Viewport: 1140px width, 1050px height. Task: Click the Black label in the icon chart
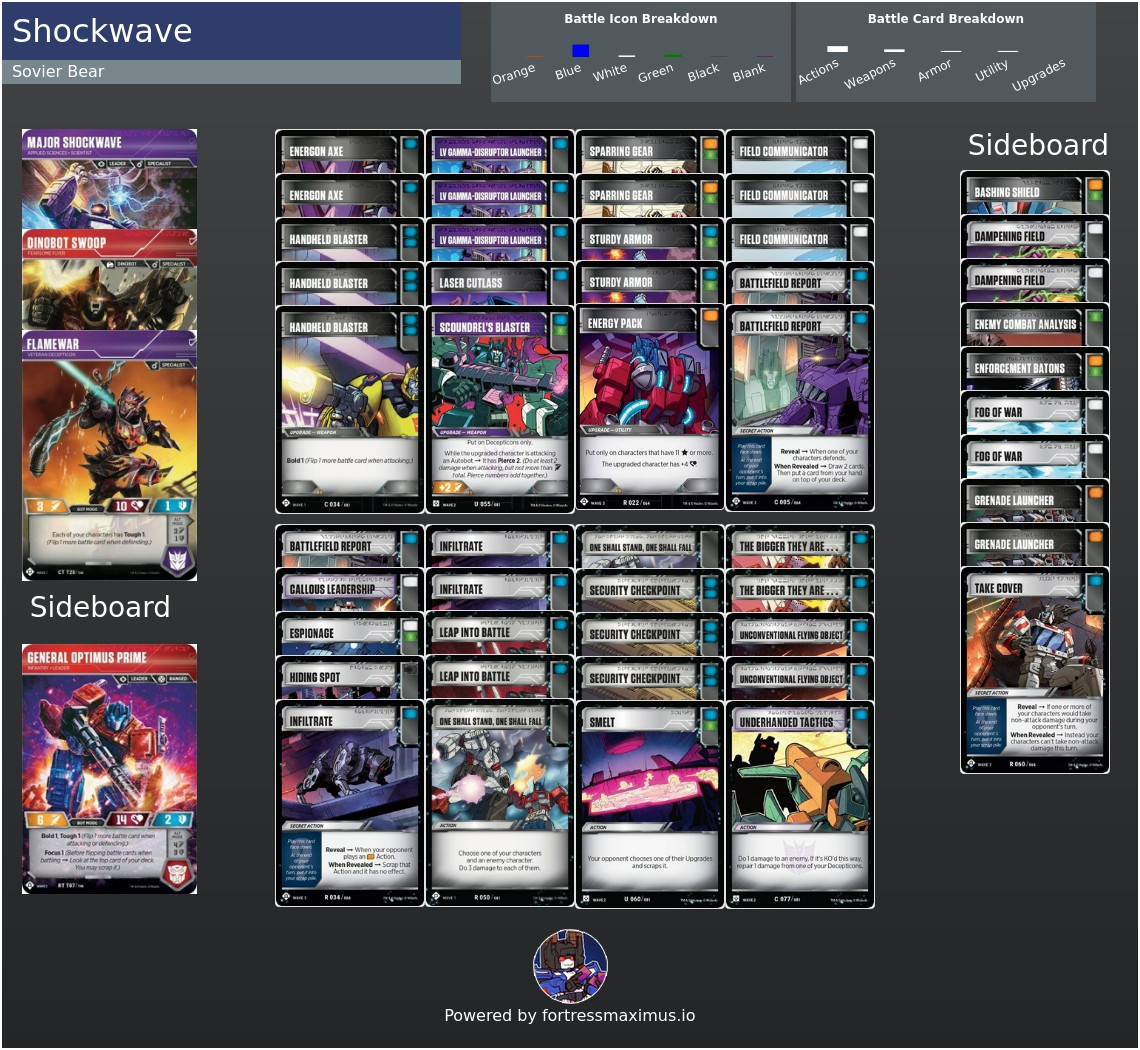[703, 72]
